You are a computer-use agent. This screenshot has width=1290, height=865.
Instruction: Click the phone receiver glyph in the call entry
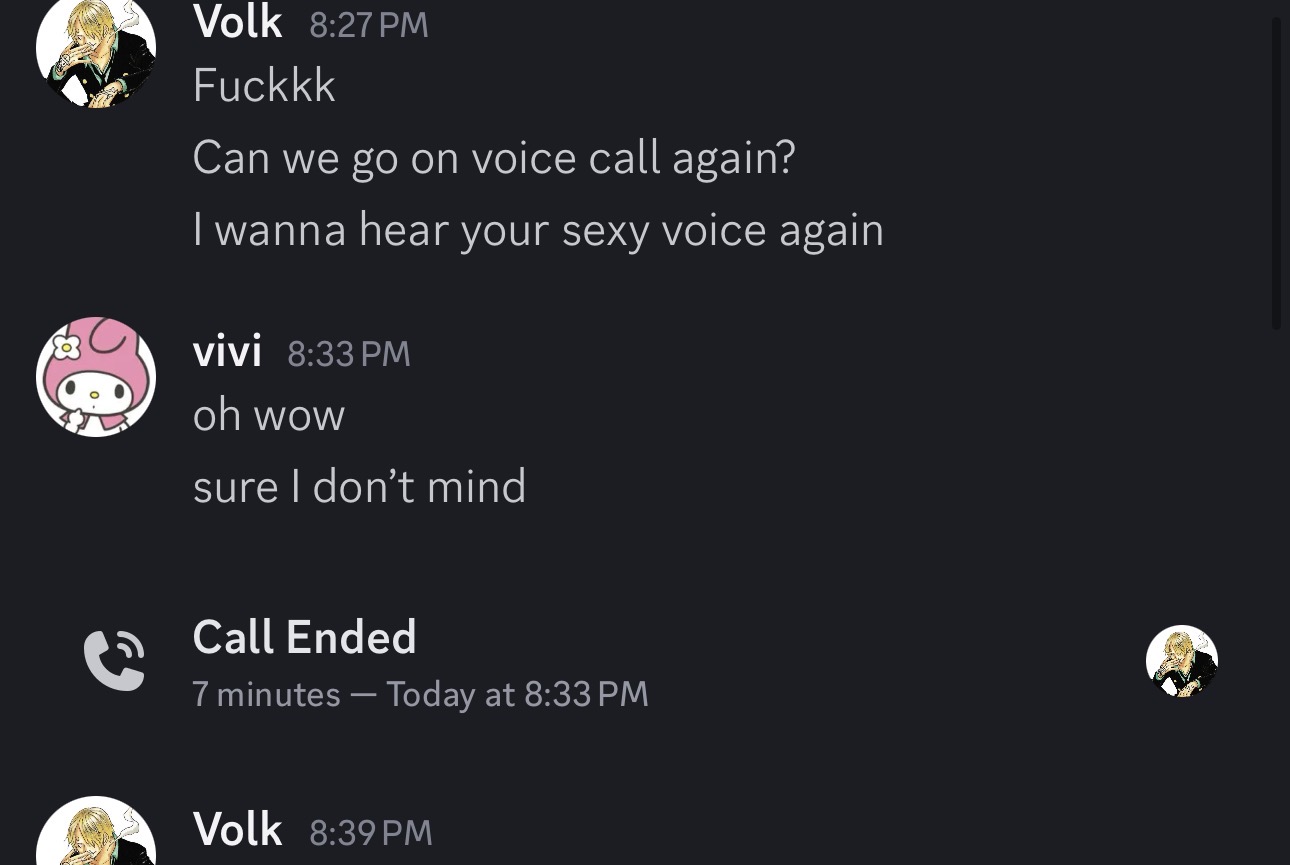[x=115, y=660]
